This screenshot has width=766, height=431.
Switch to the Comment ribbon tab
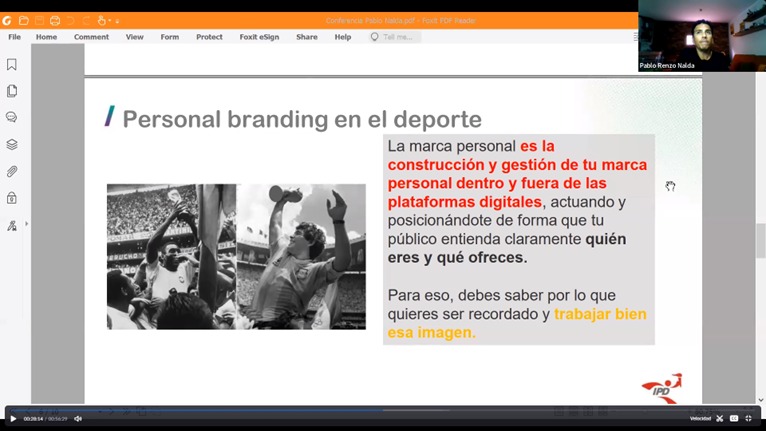click(x=91, y=37)
